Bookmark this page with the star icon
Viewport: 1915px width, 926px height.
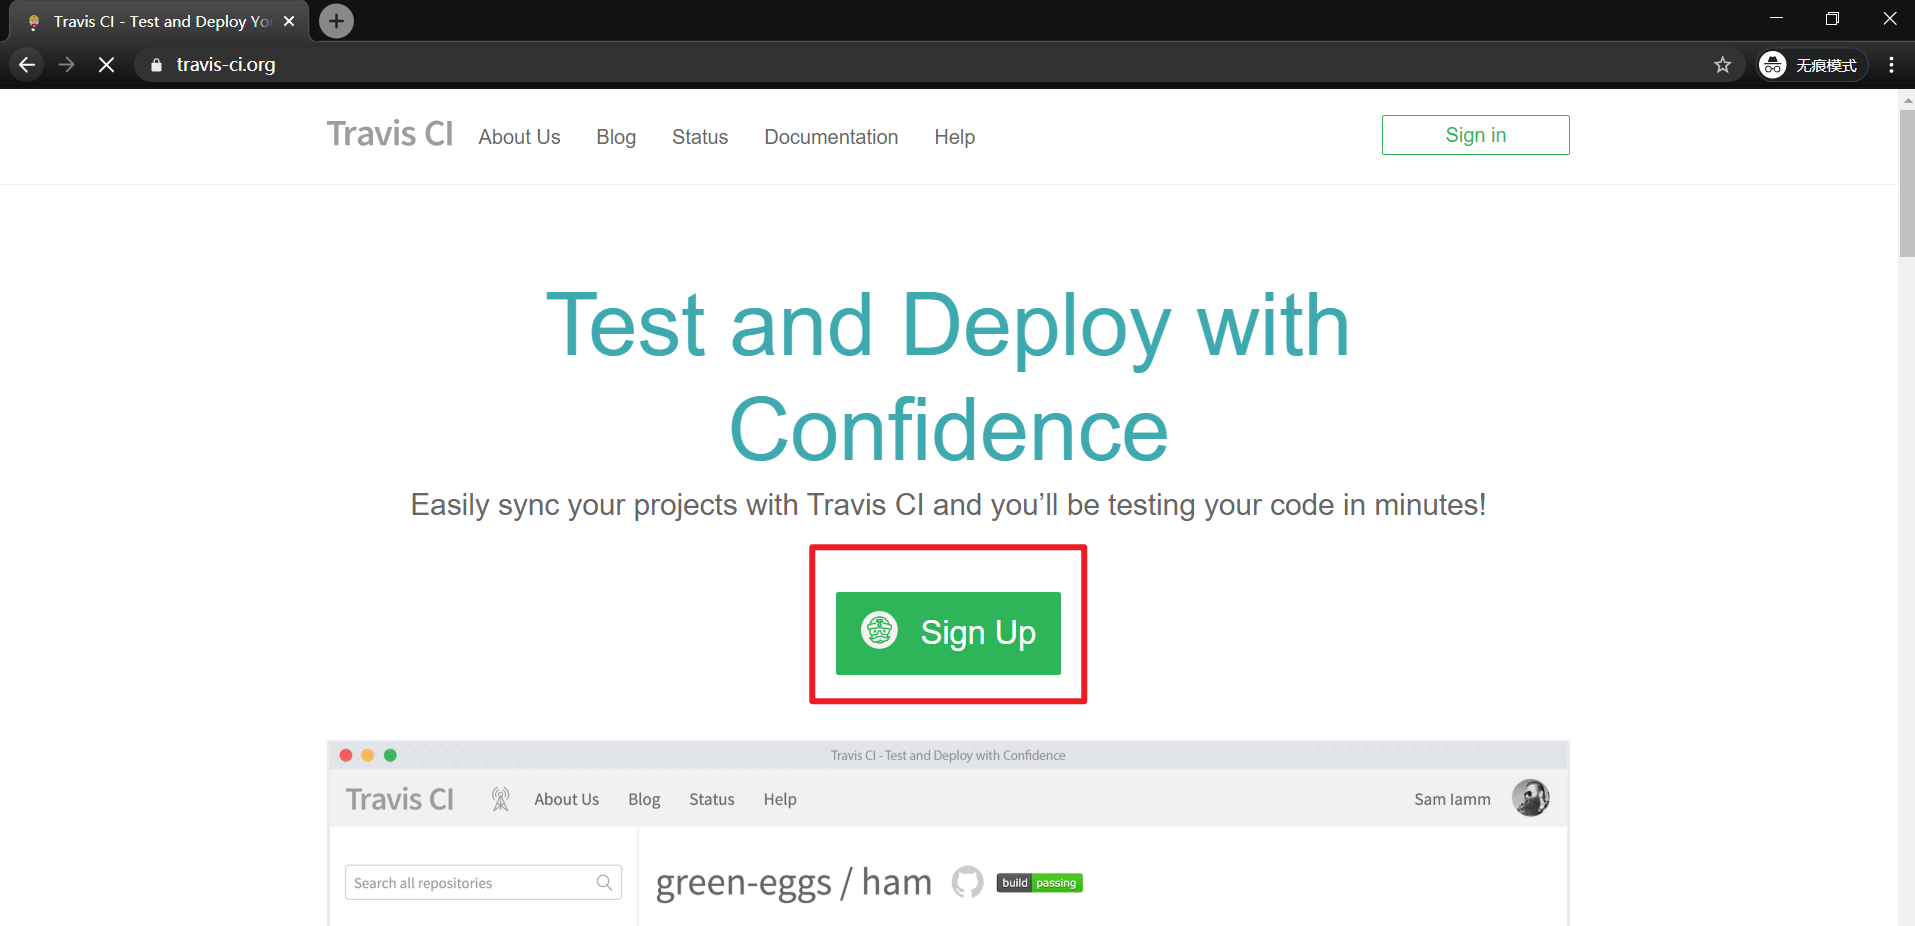pos(1722,65)
